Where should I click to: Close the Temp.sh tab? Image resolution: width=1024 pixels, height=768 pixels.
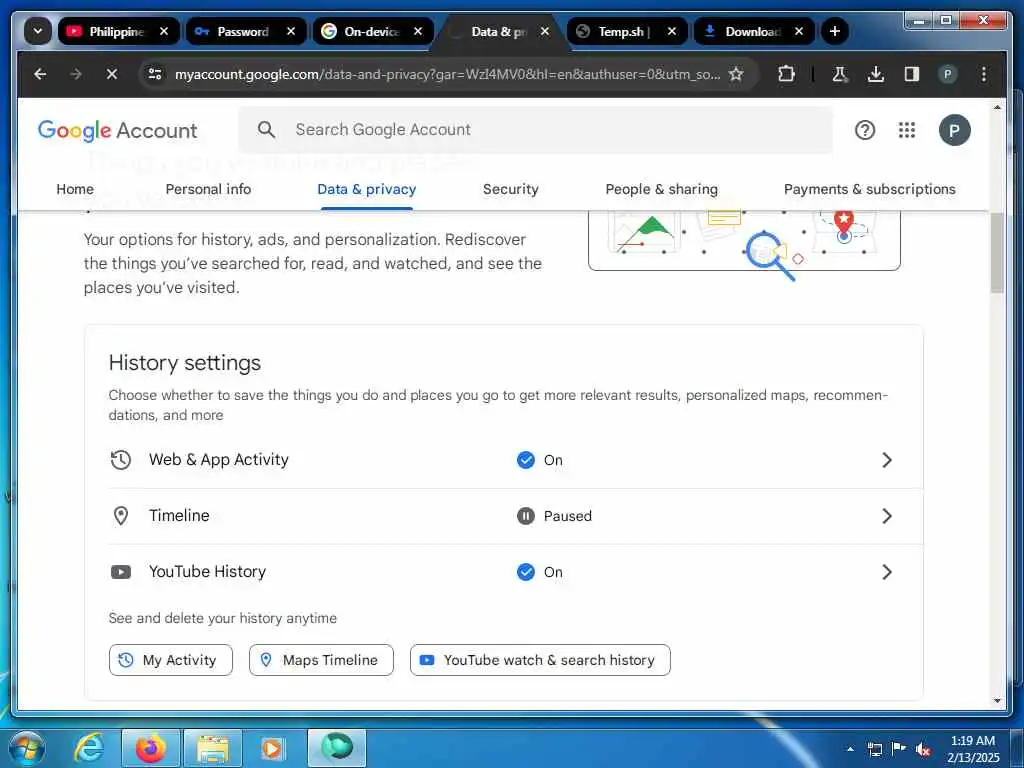[x=672, y=31]
